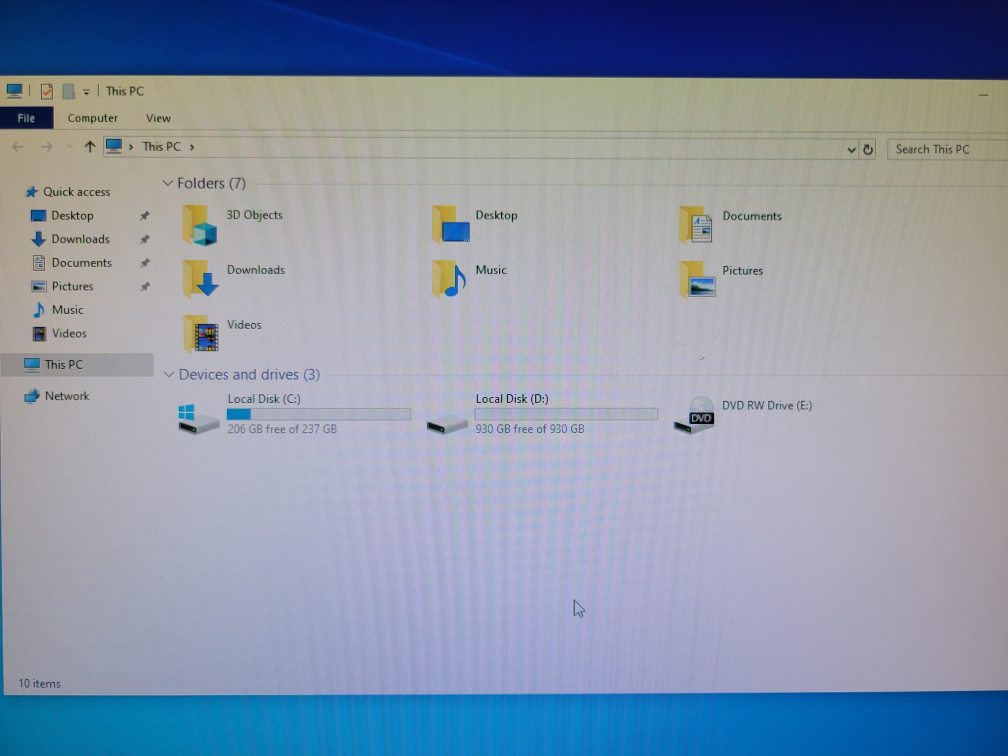
Task: Click the Documents icon in sidebar
Action: [x=39, y=262]
